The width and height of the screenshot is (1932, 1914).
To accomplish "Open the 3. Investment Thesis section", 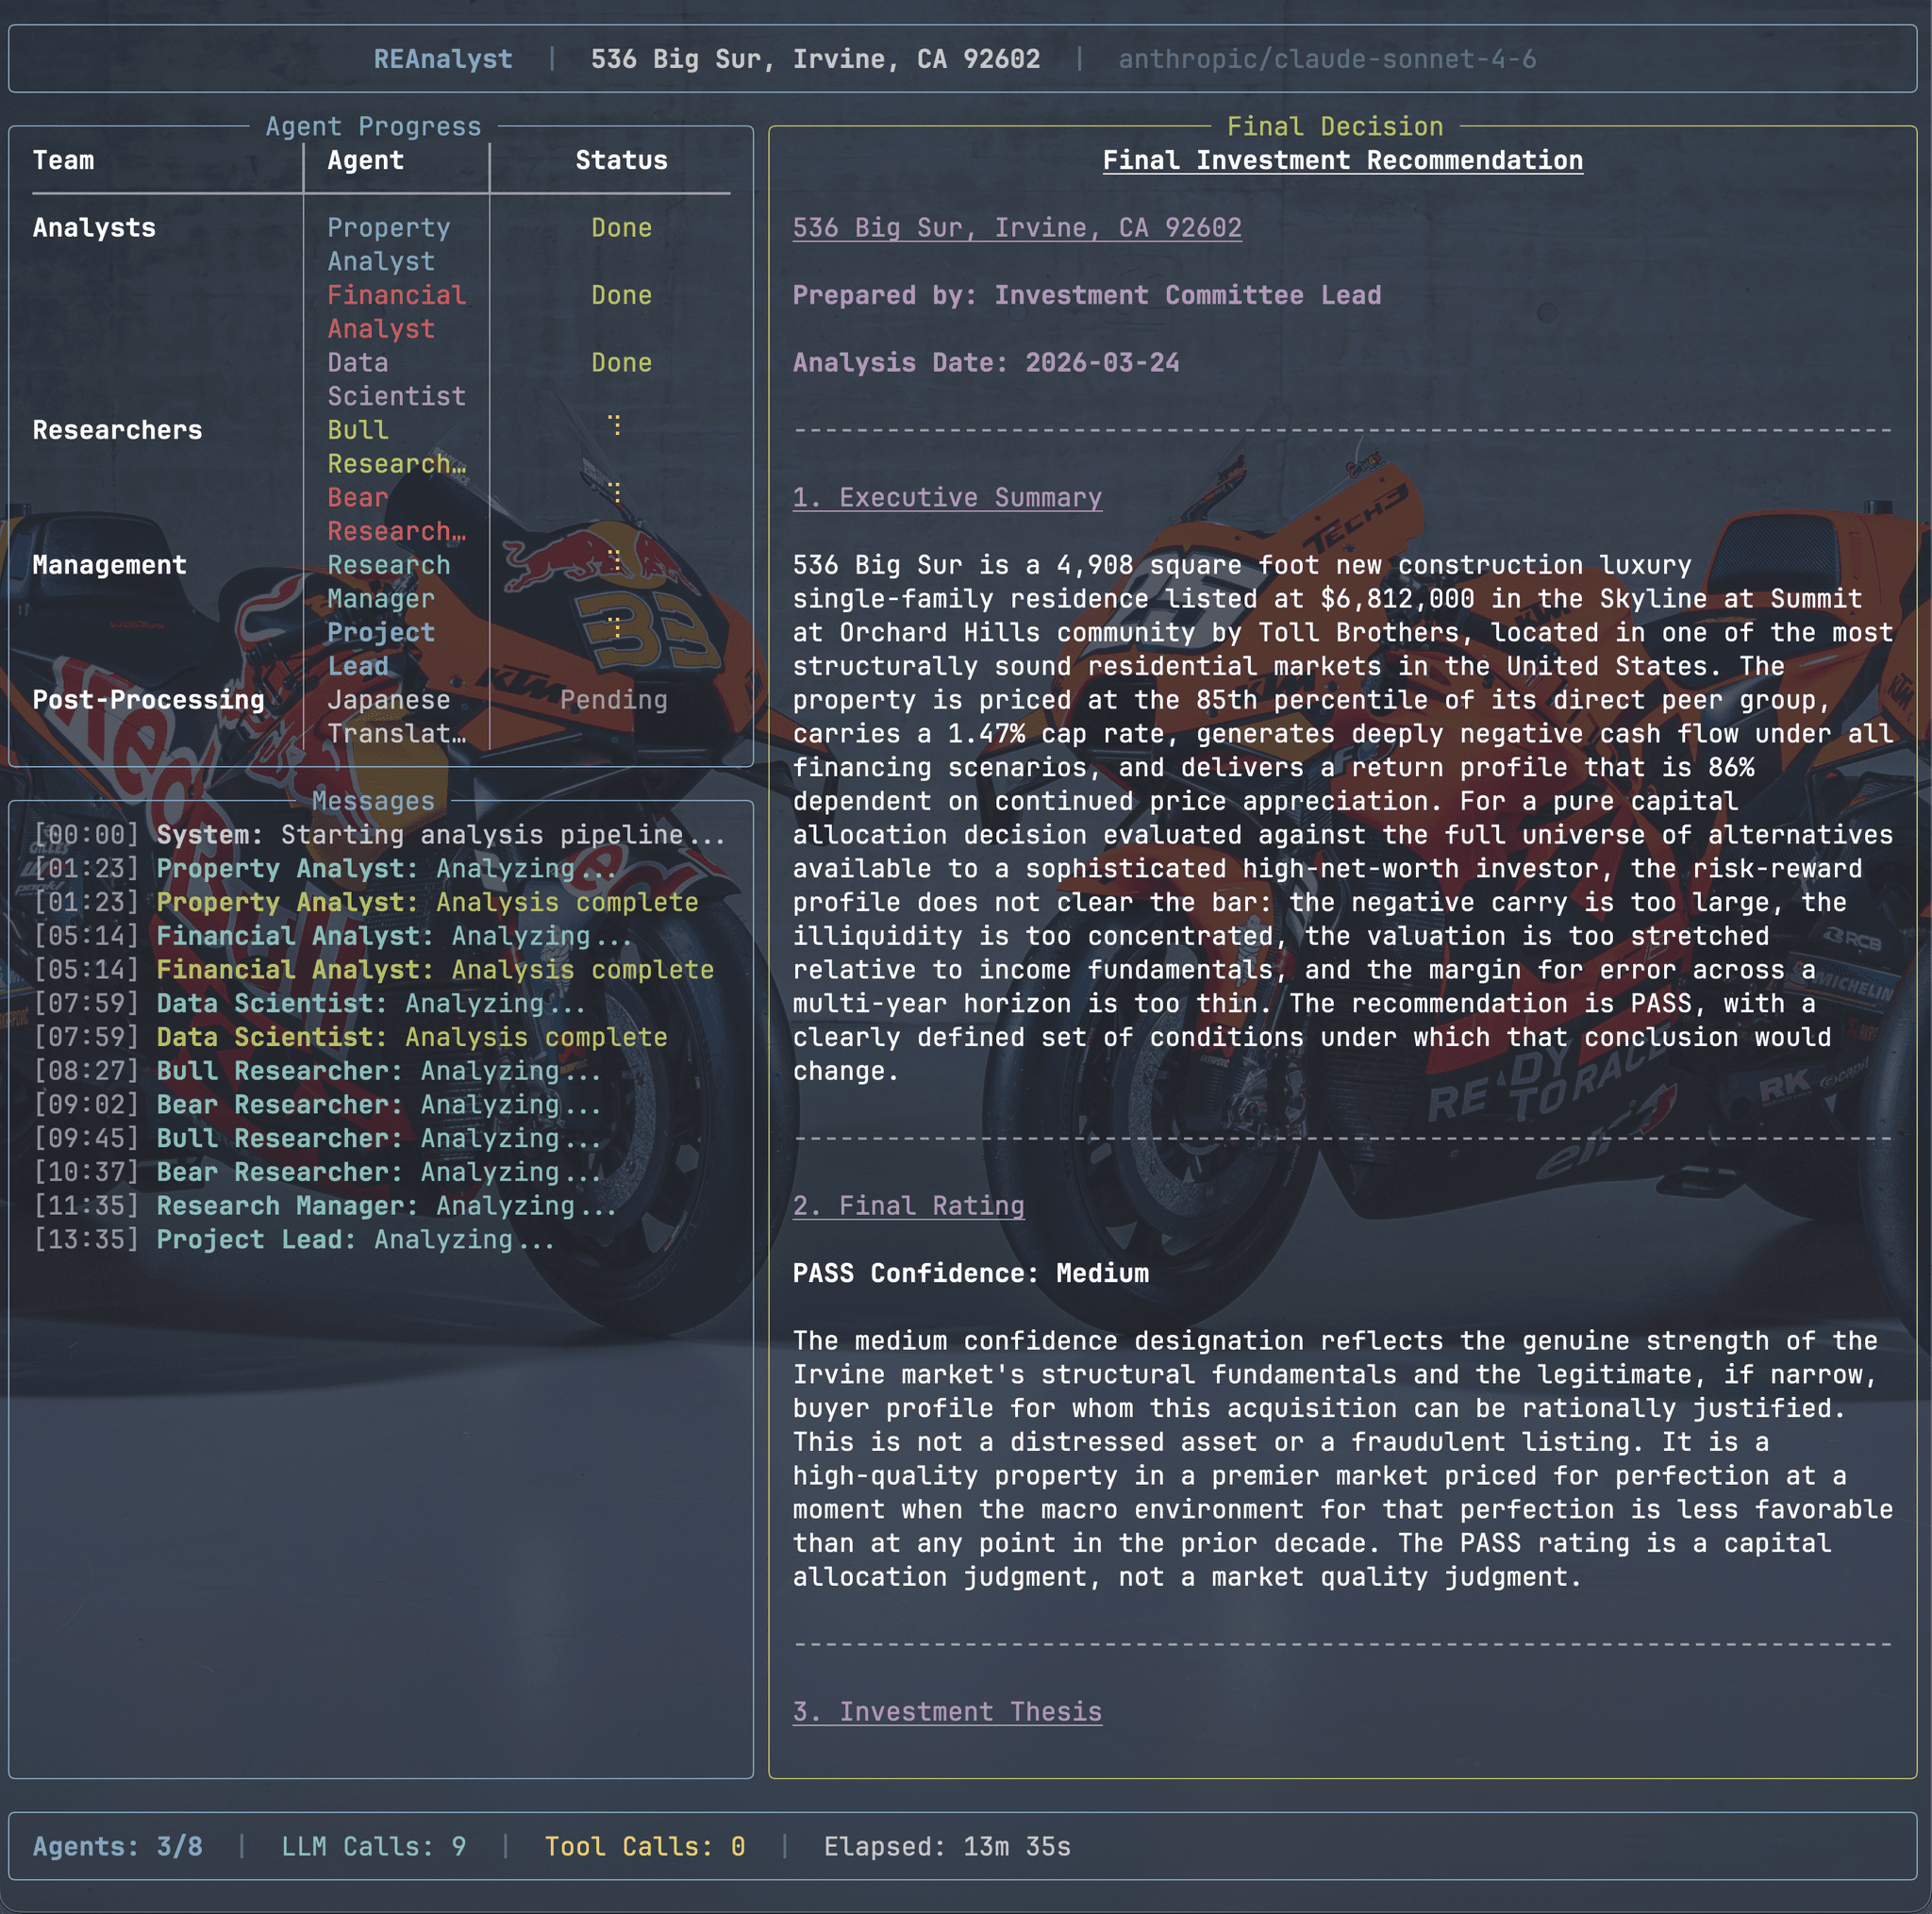I will 946,1712.
